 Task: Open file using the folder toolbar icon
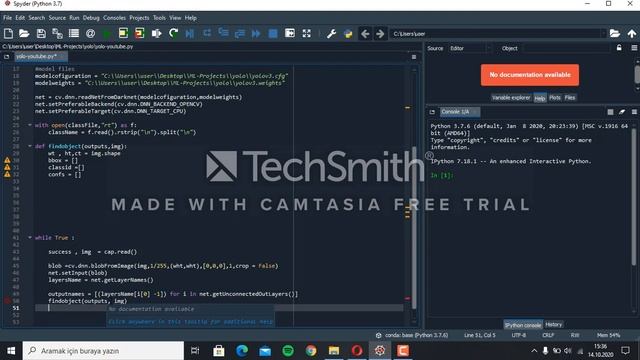pyautogui.click(x=24, y=33)
